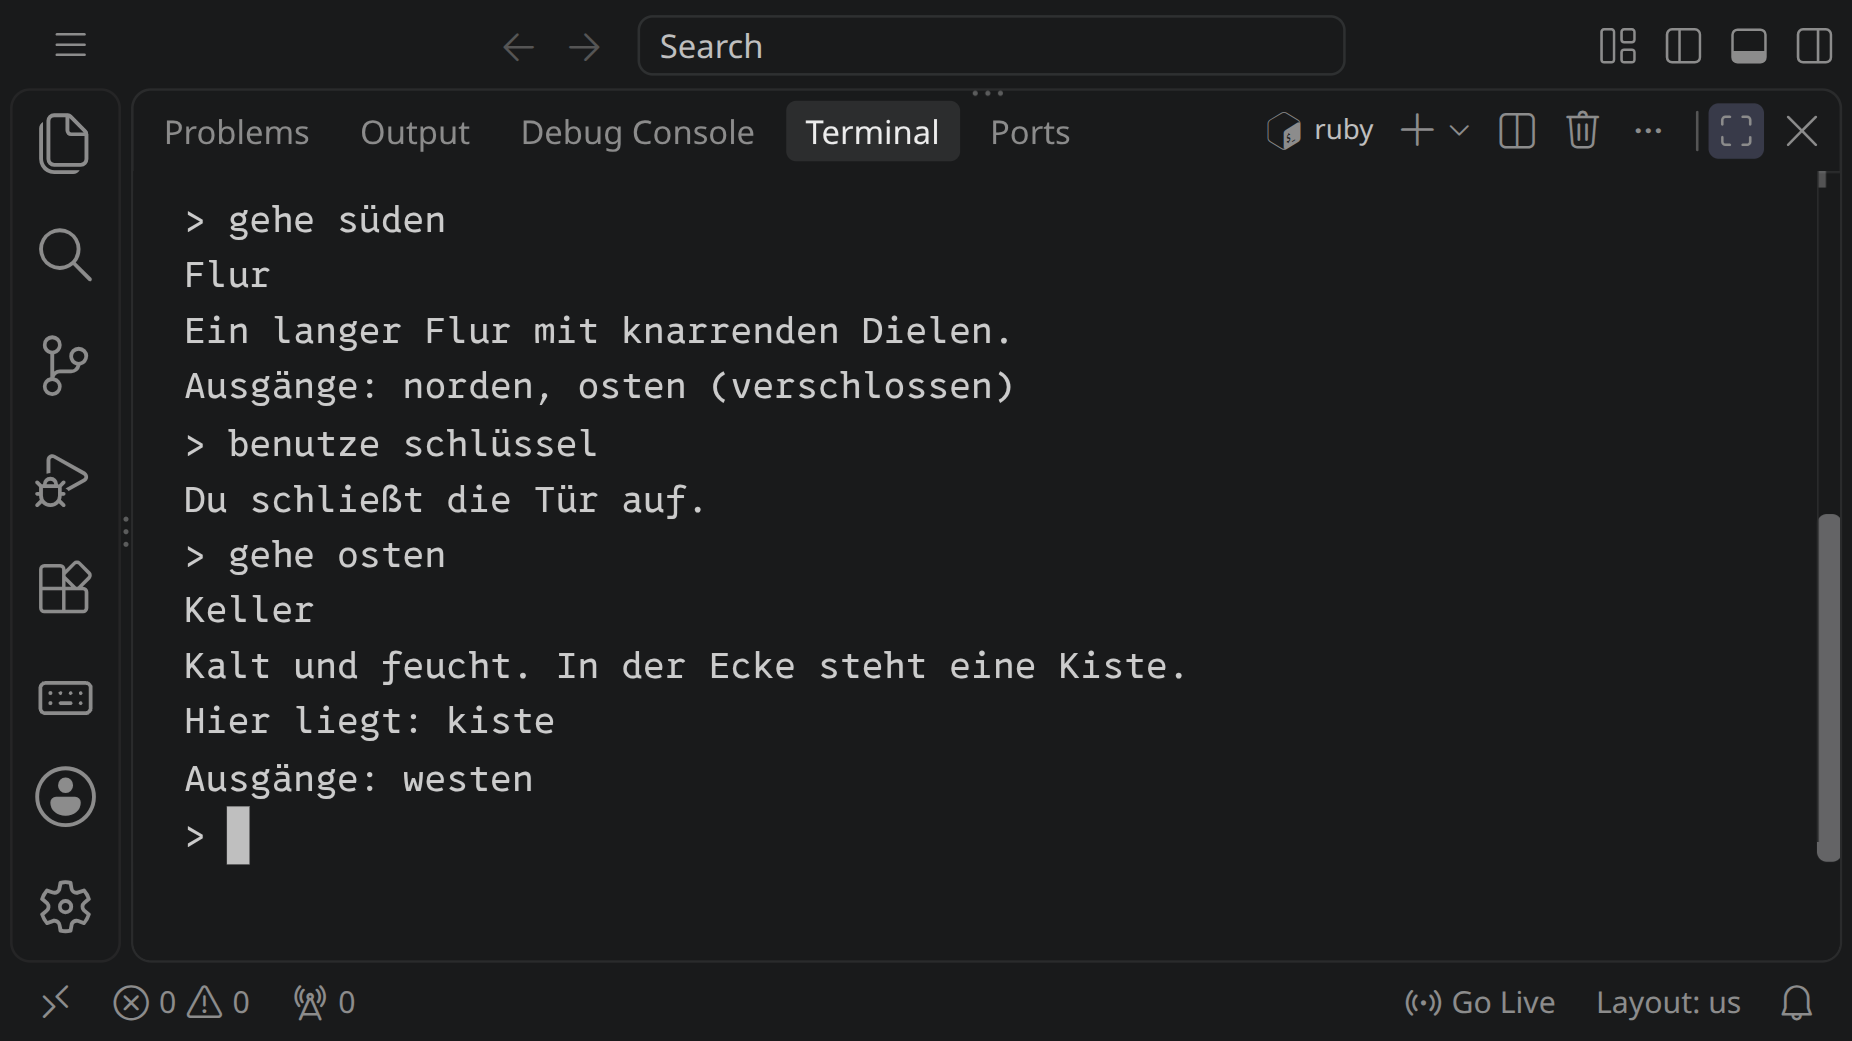The width and height of the screenshot is (1852, 1041).
Task: Expand the new terminal launch profile dropdown
Action: (1459, 131)
